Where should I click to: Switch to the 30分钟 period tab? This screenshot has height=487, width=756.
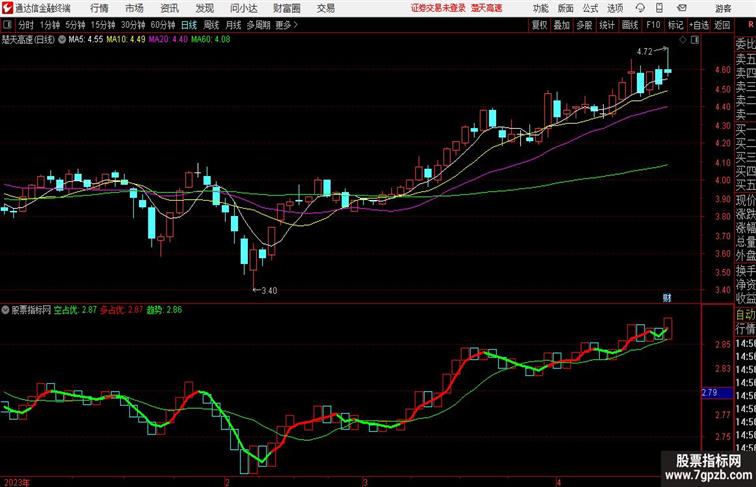pos(133,25)
